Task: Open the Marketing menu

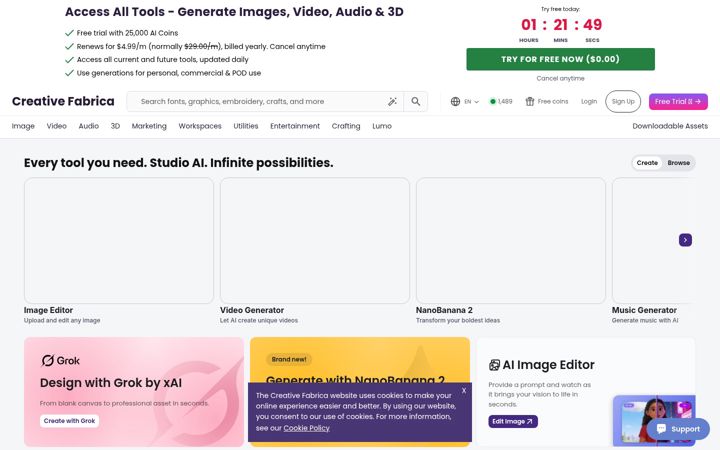Action: 149,126
